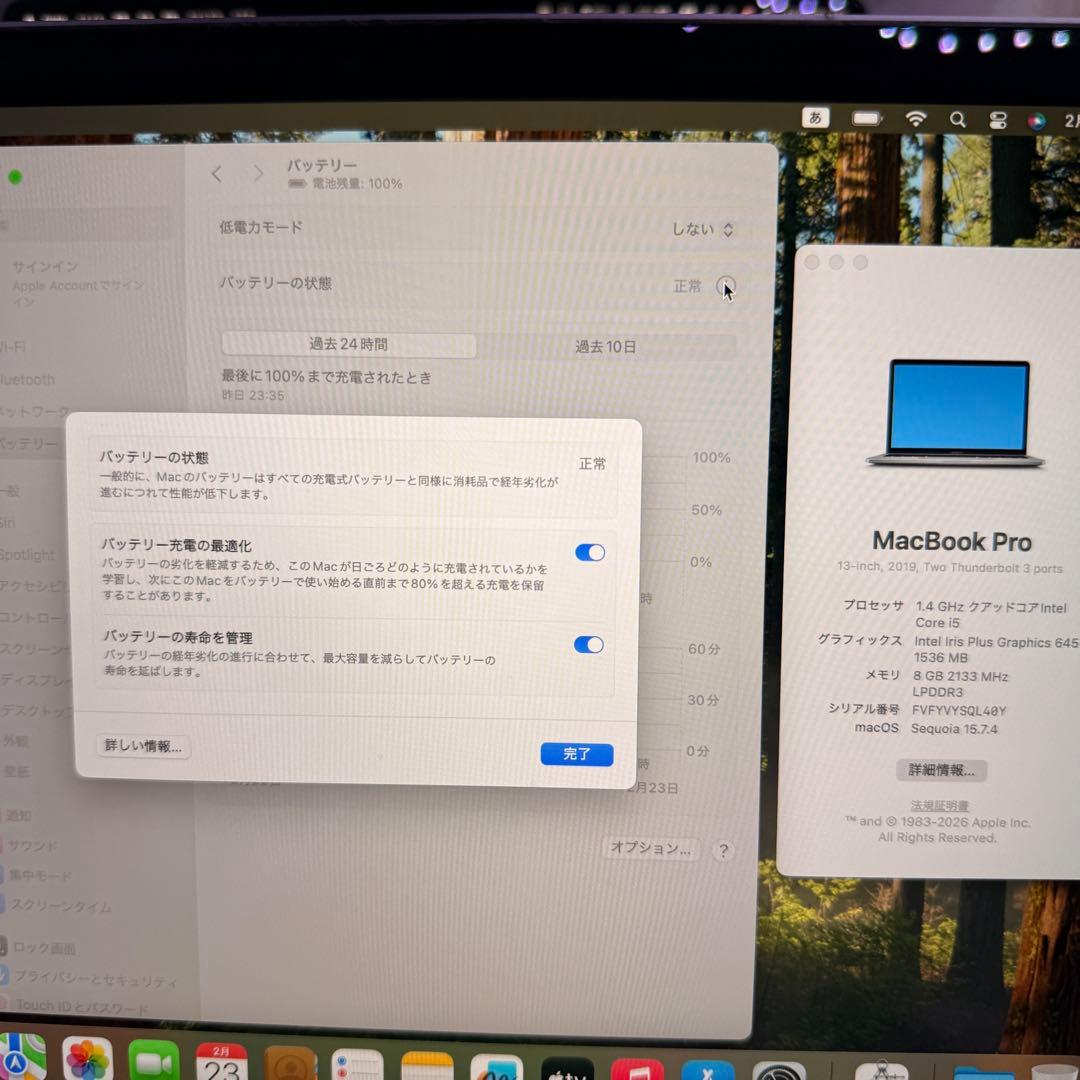Open help with the question mark button
The width and height of the screenshot is (1080, 1080).
pos(723,851)
